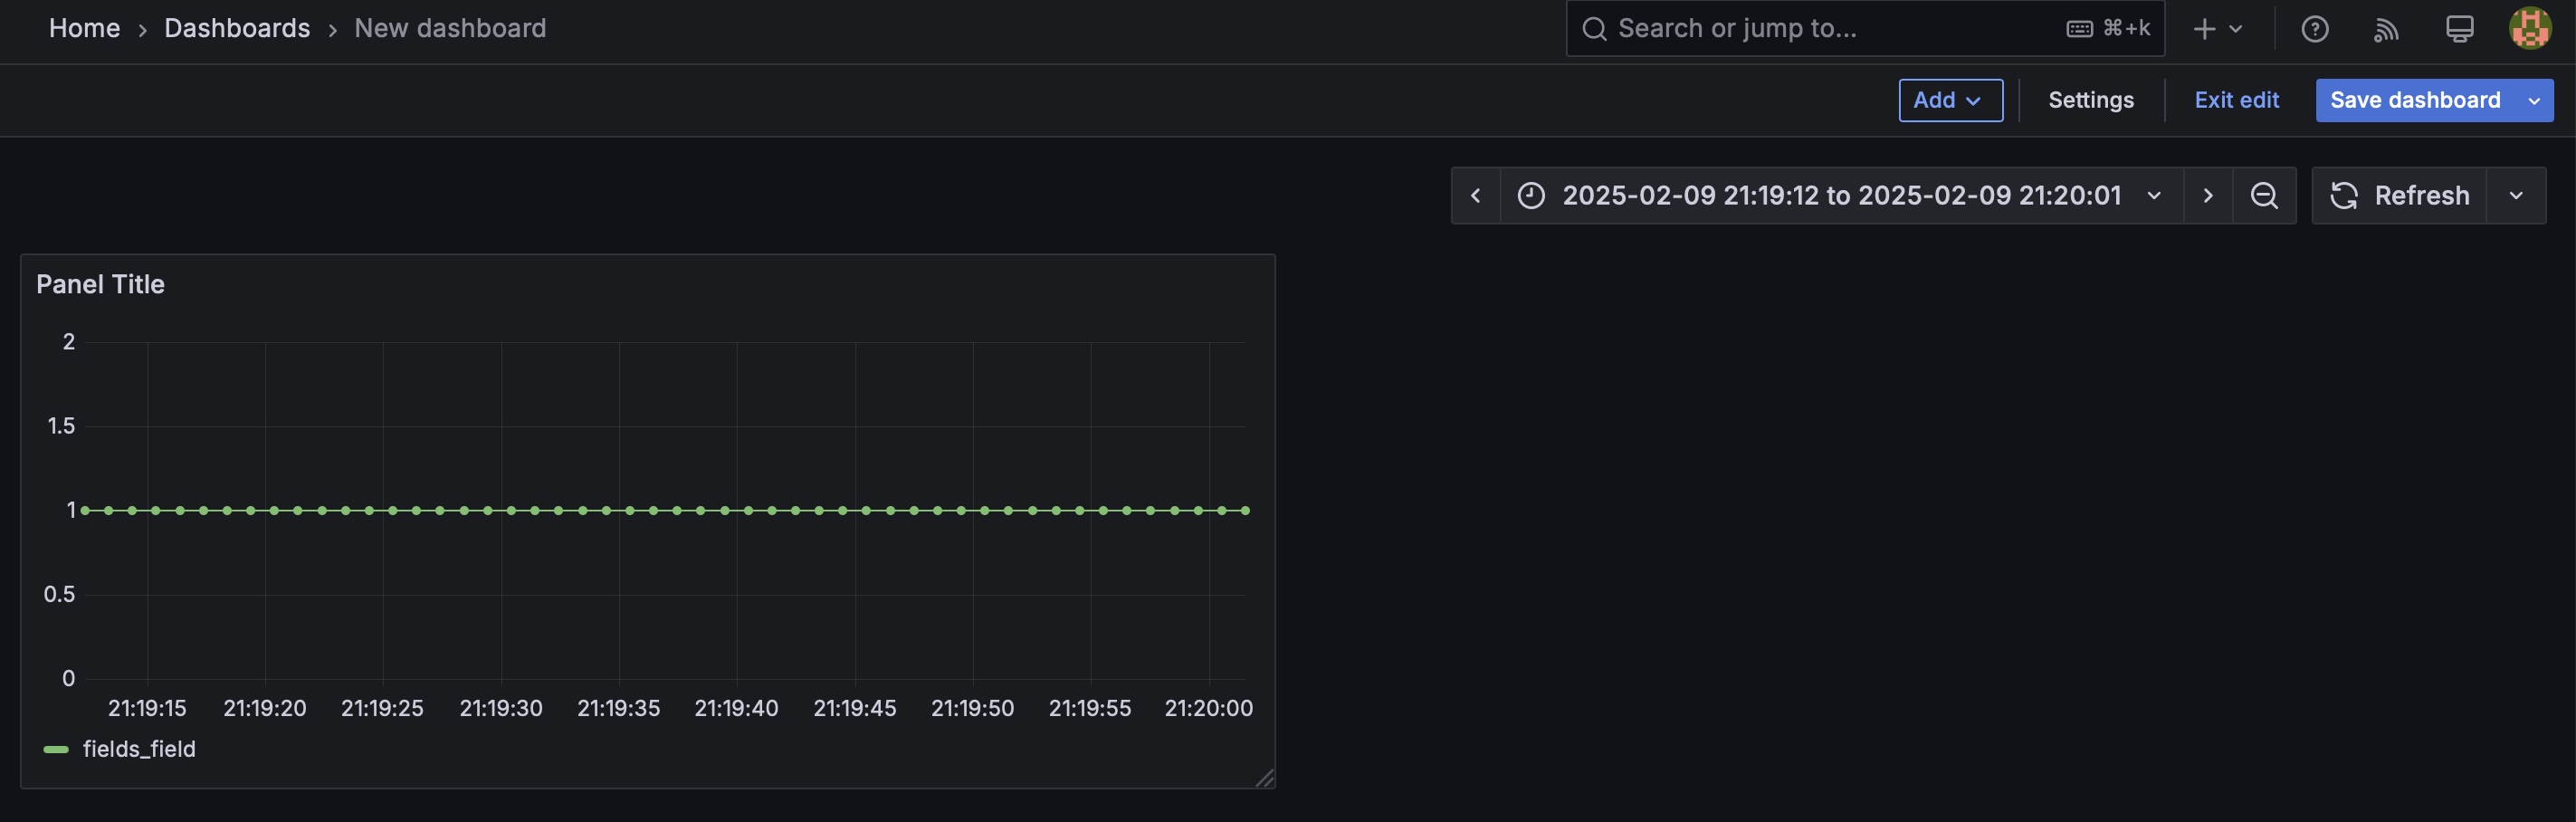Shift time range back with left arrow
Image resolution: width=2576 pixels, height=822 pixels.
click(x=1476, y=195)
